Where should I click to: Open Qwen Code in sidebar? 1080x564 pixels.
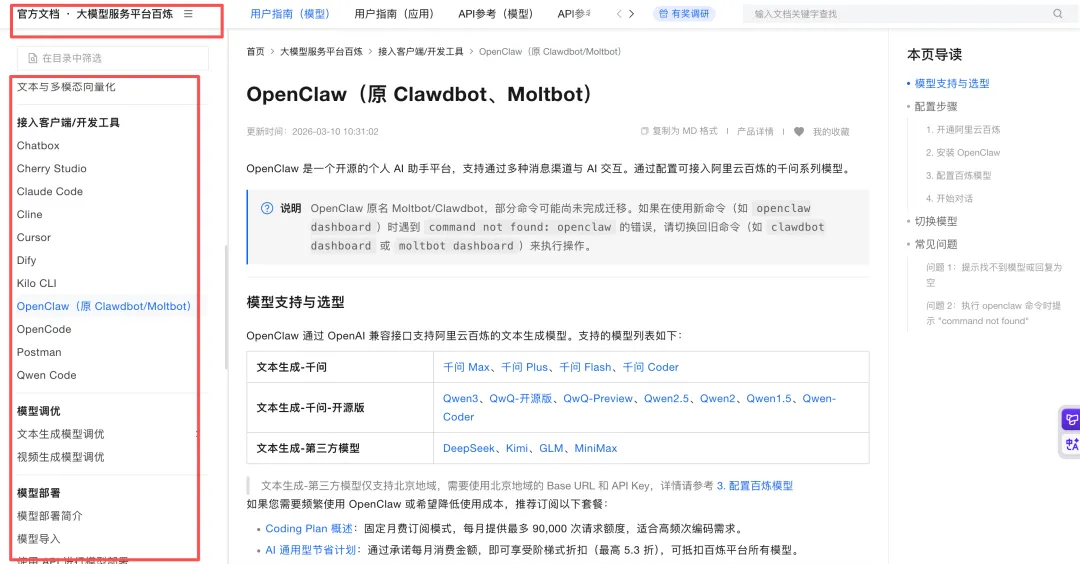point(46,375)
